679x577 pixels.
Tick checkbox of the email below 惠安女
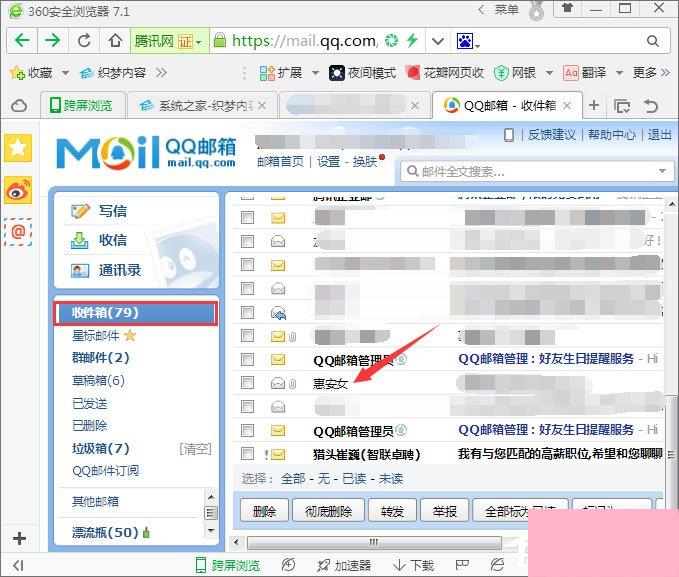[247, 406]
